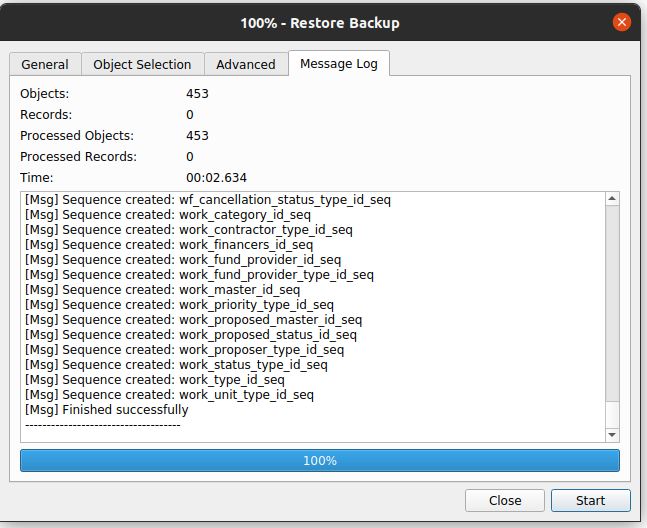Image resolution: width=647 pixels, height=528 pixels.
Task: Click the Records value 0
Action: coord(190,115)
